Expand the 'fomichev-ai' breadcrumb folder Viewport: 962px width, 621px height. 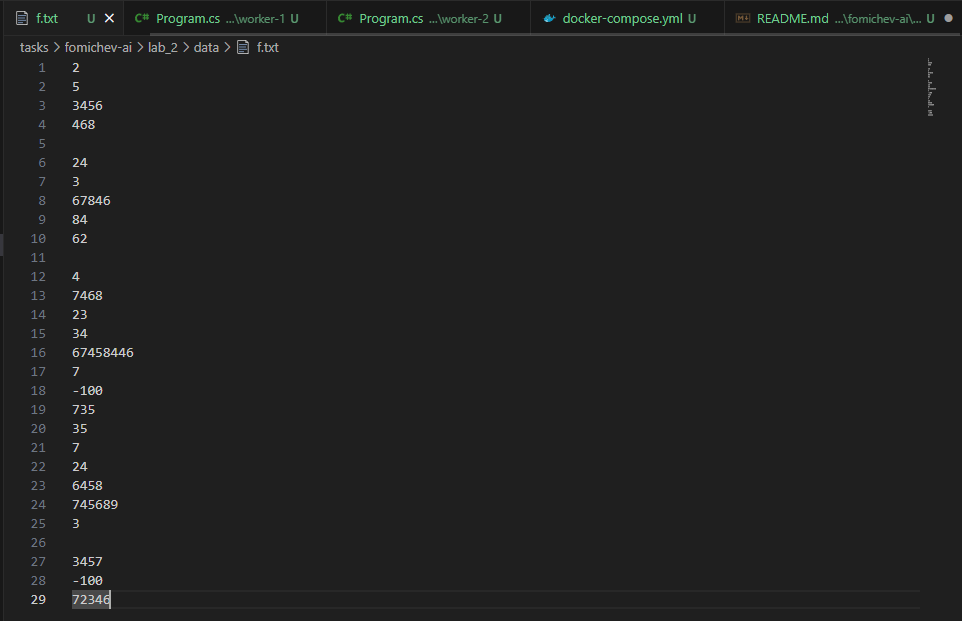click(98, 47)
